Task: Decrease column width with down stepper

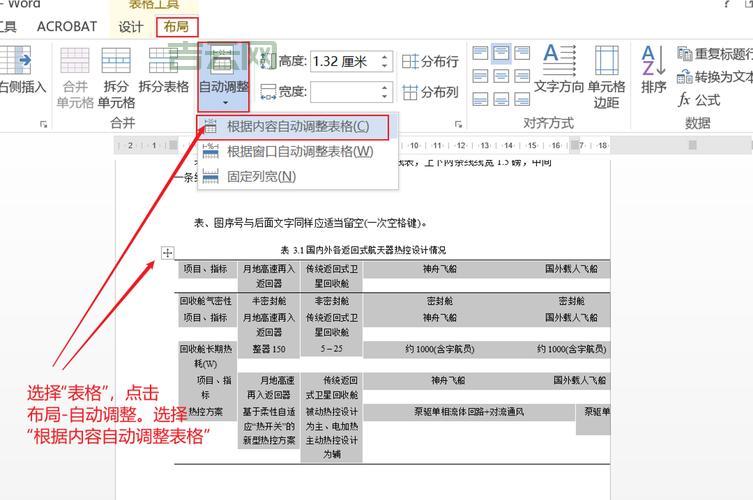Action: point(385,97)
